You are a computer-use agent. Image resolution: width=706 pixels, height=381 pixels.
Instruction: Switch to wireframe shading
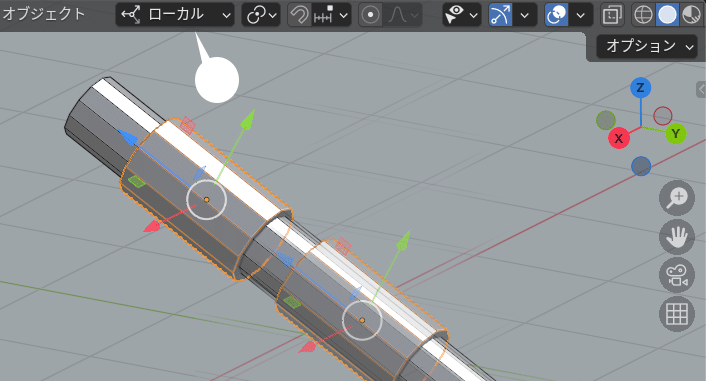click(643, 15)
